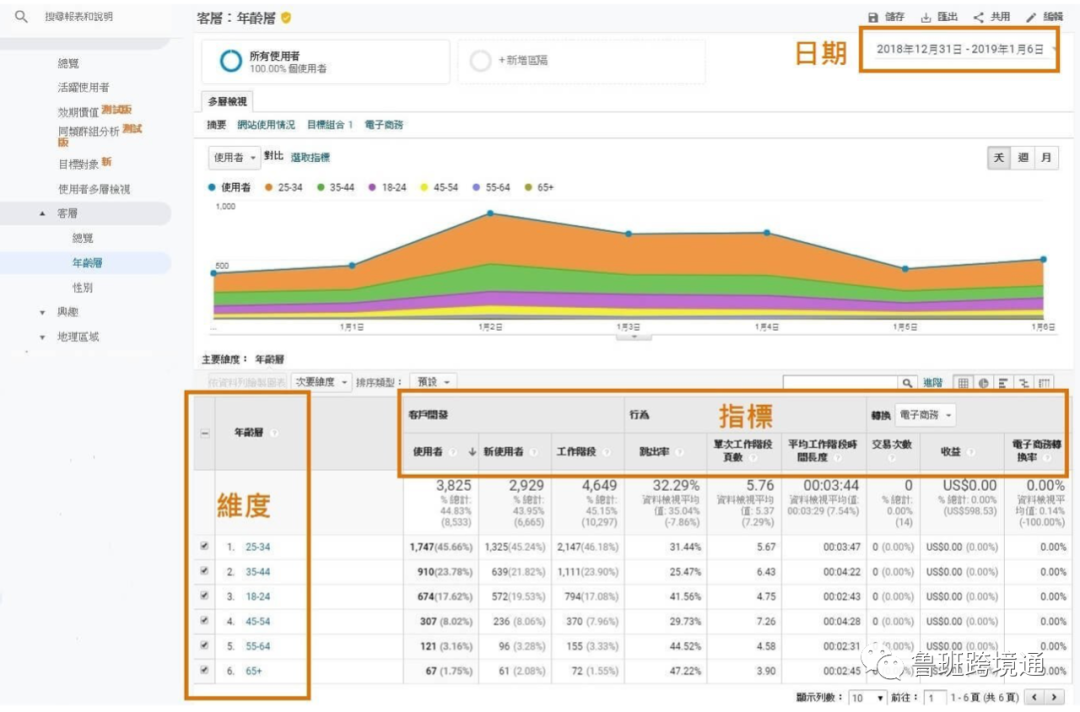This screenshot has width=1080, height=712.
Task: Click the table search input field
Action: [x=840, y=383]
